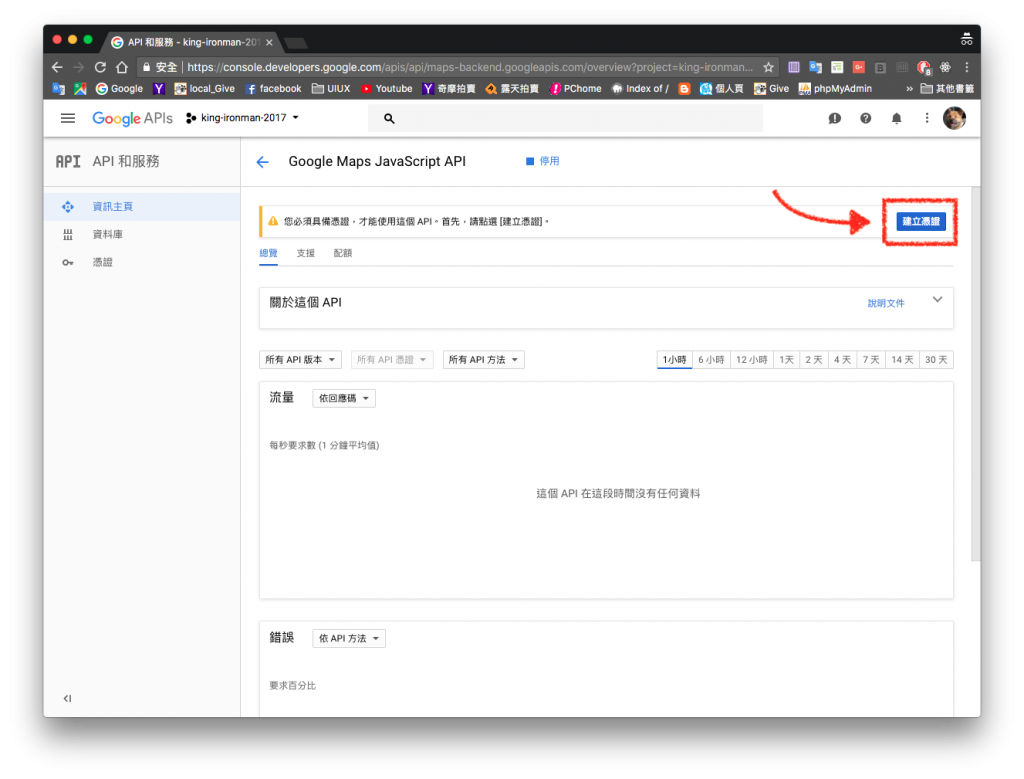Open the feedback alert icon
Image resolution: width=1024 pixels, height=779 pixels.
pyautogui.click(x=834, y=118)
